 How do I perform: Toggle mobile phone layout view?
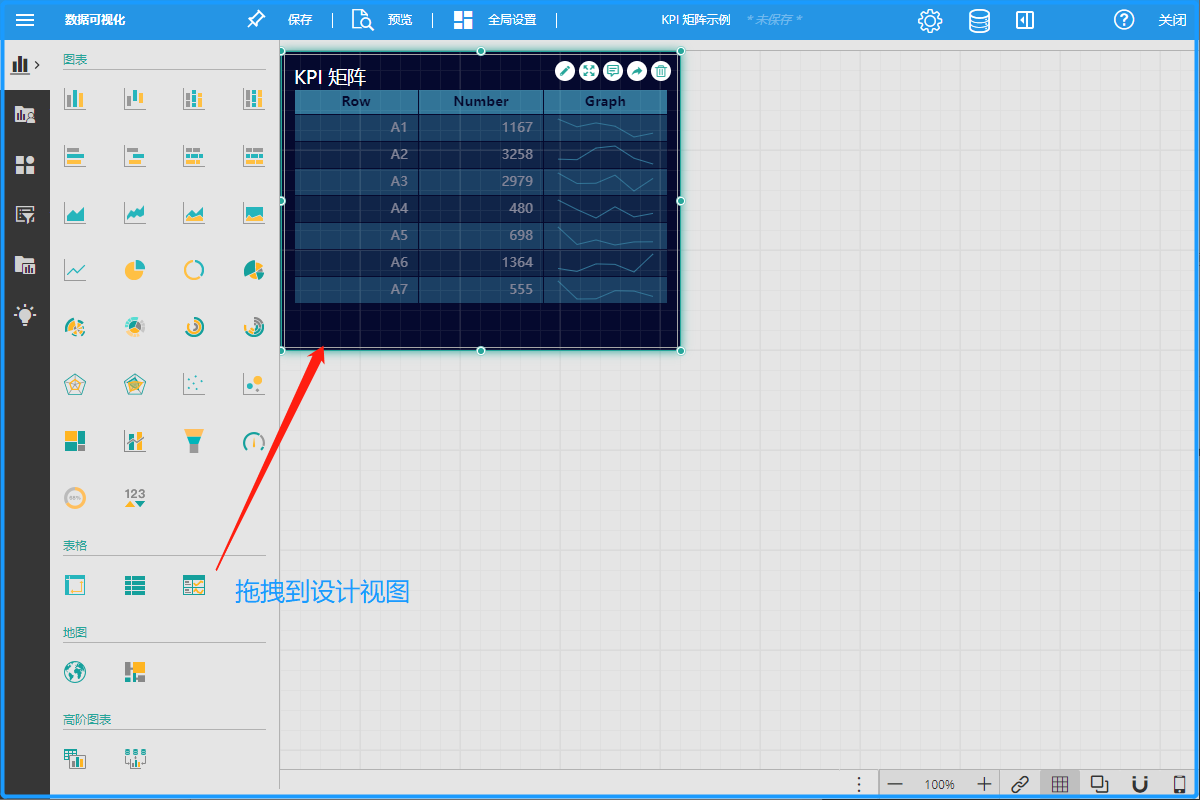pos(1179,784)
